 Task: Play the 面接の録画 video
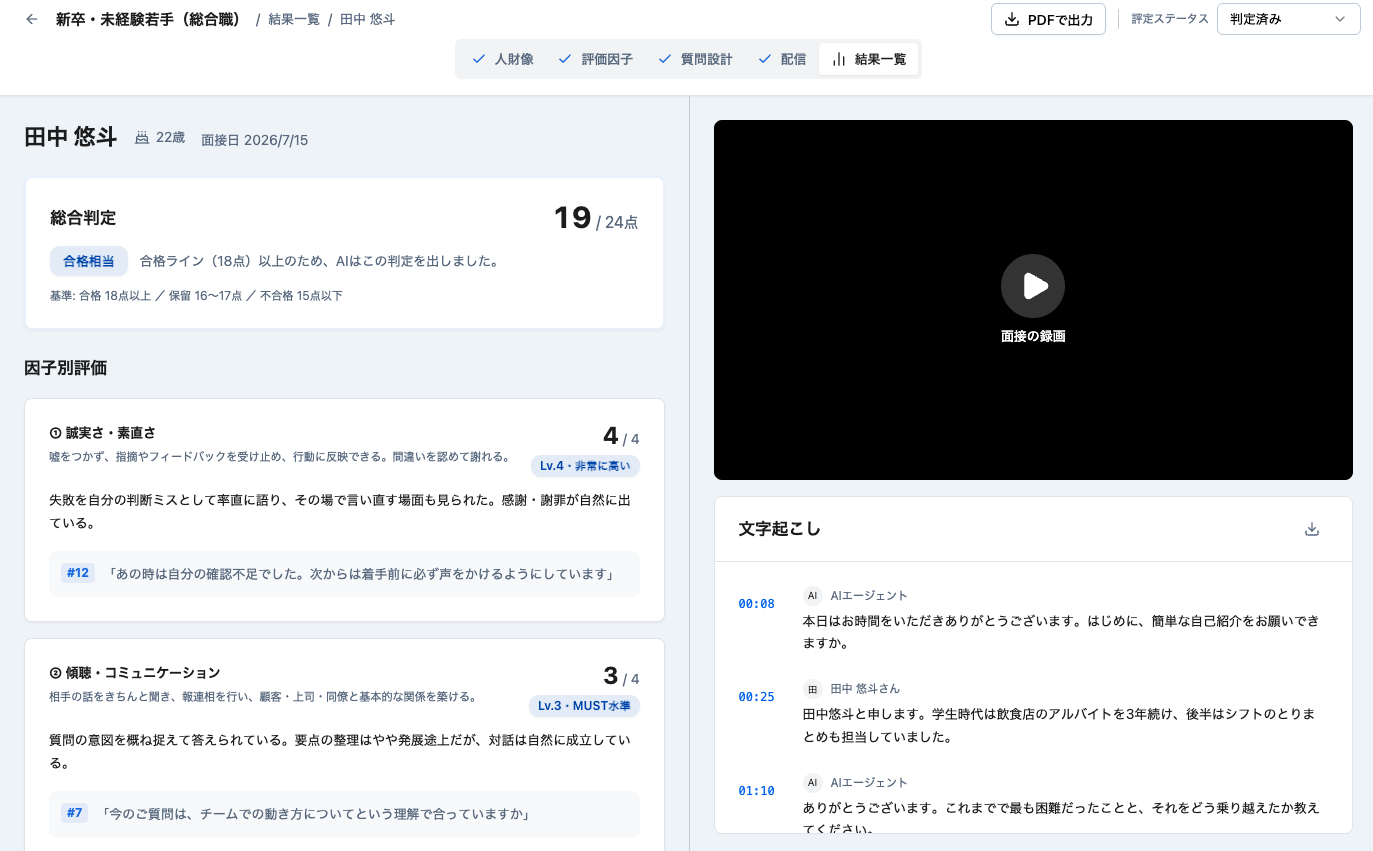[x=1033, y=286]
